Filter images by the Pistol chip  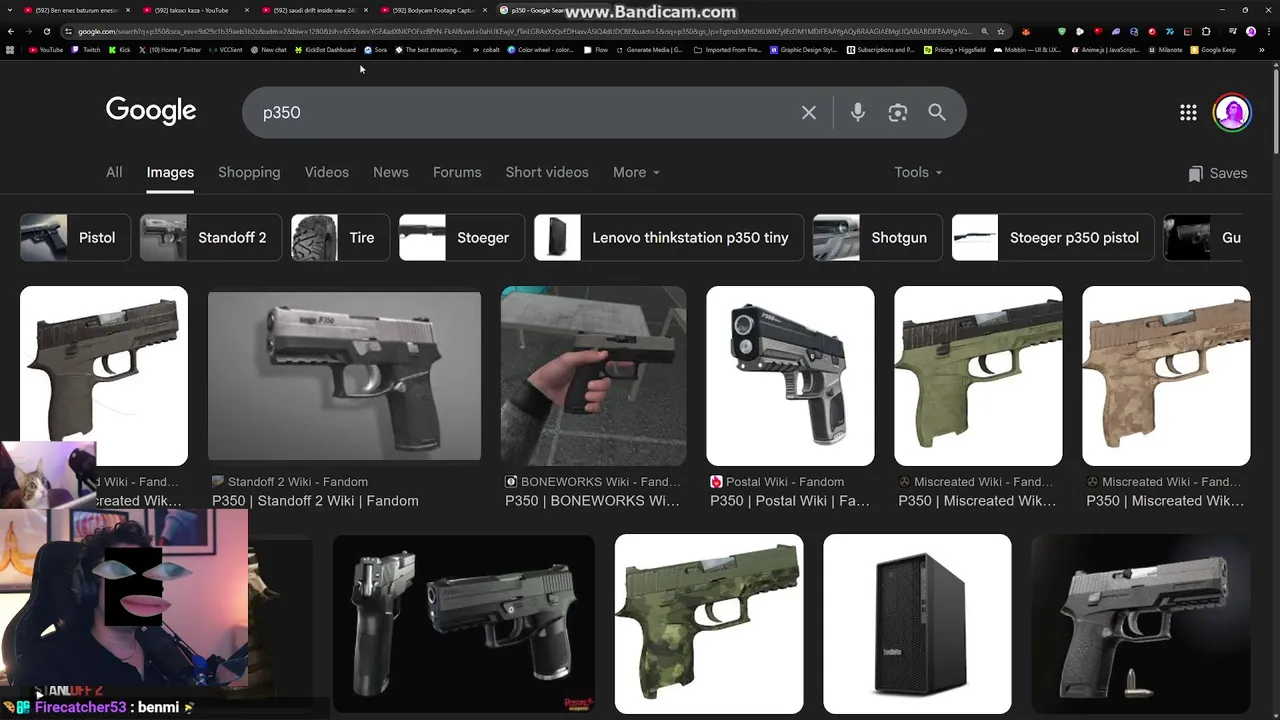75,238
